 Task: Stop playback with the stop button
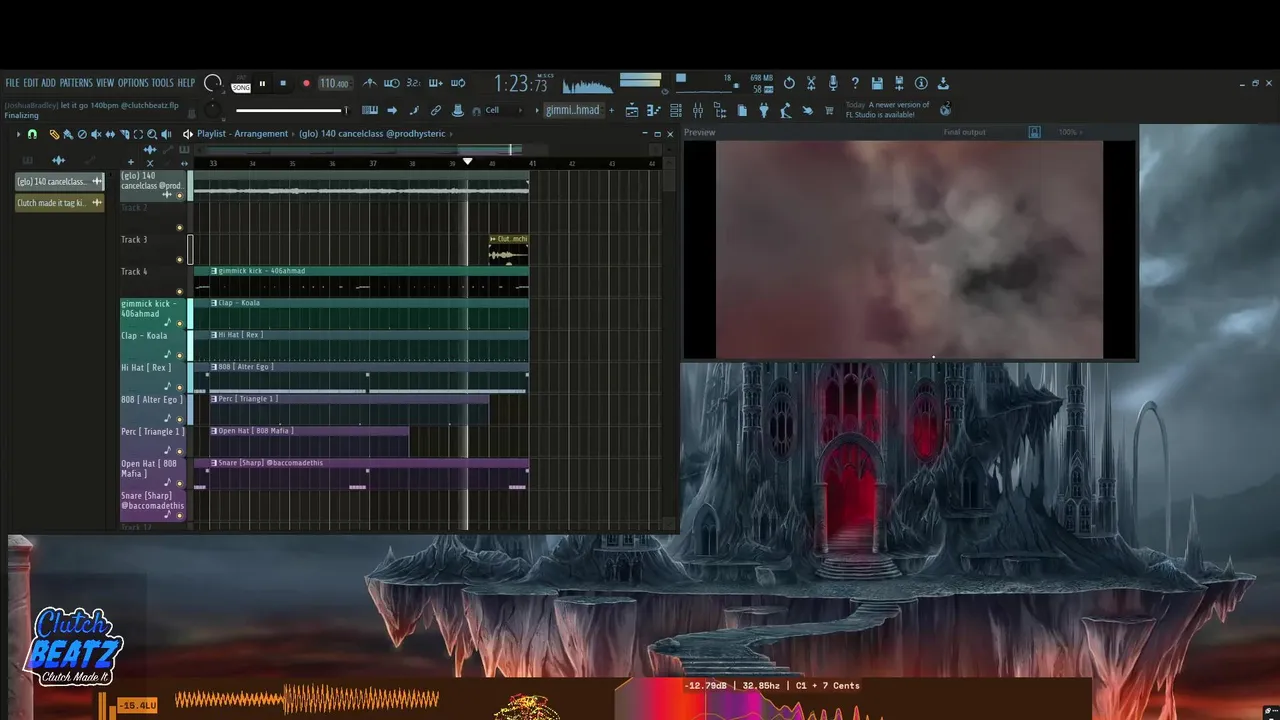[283, 84]
